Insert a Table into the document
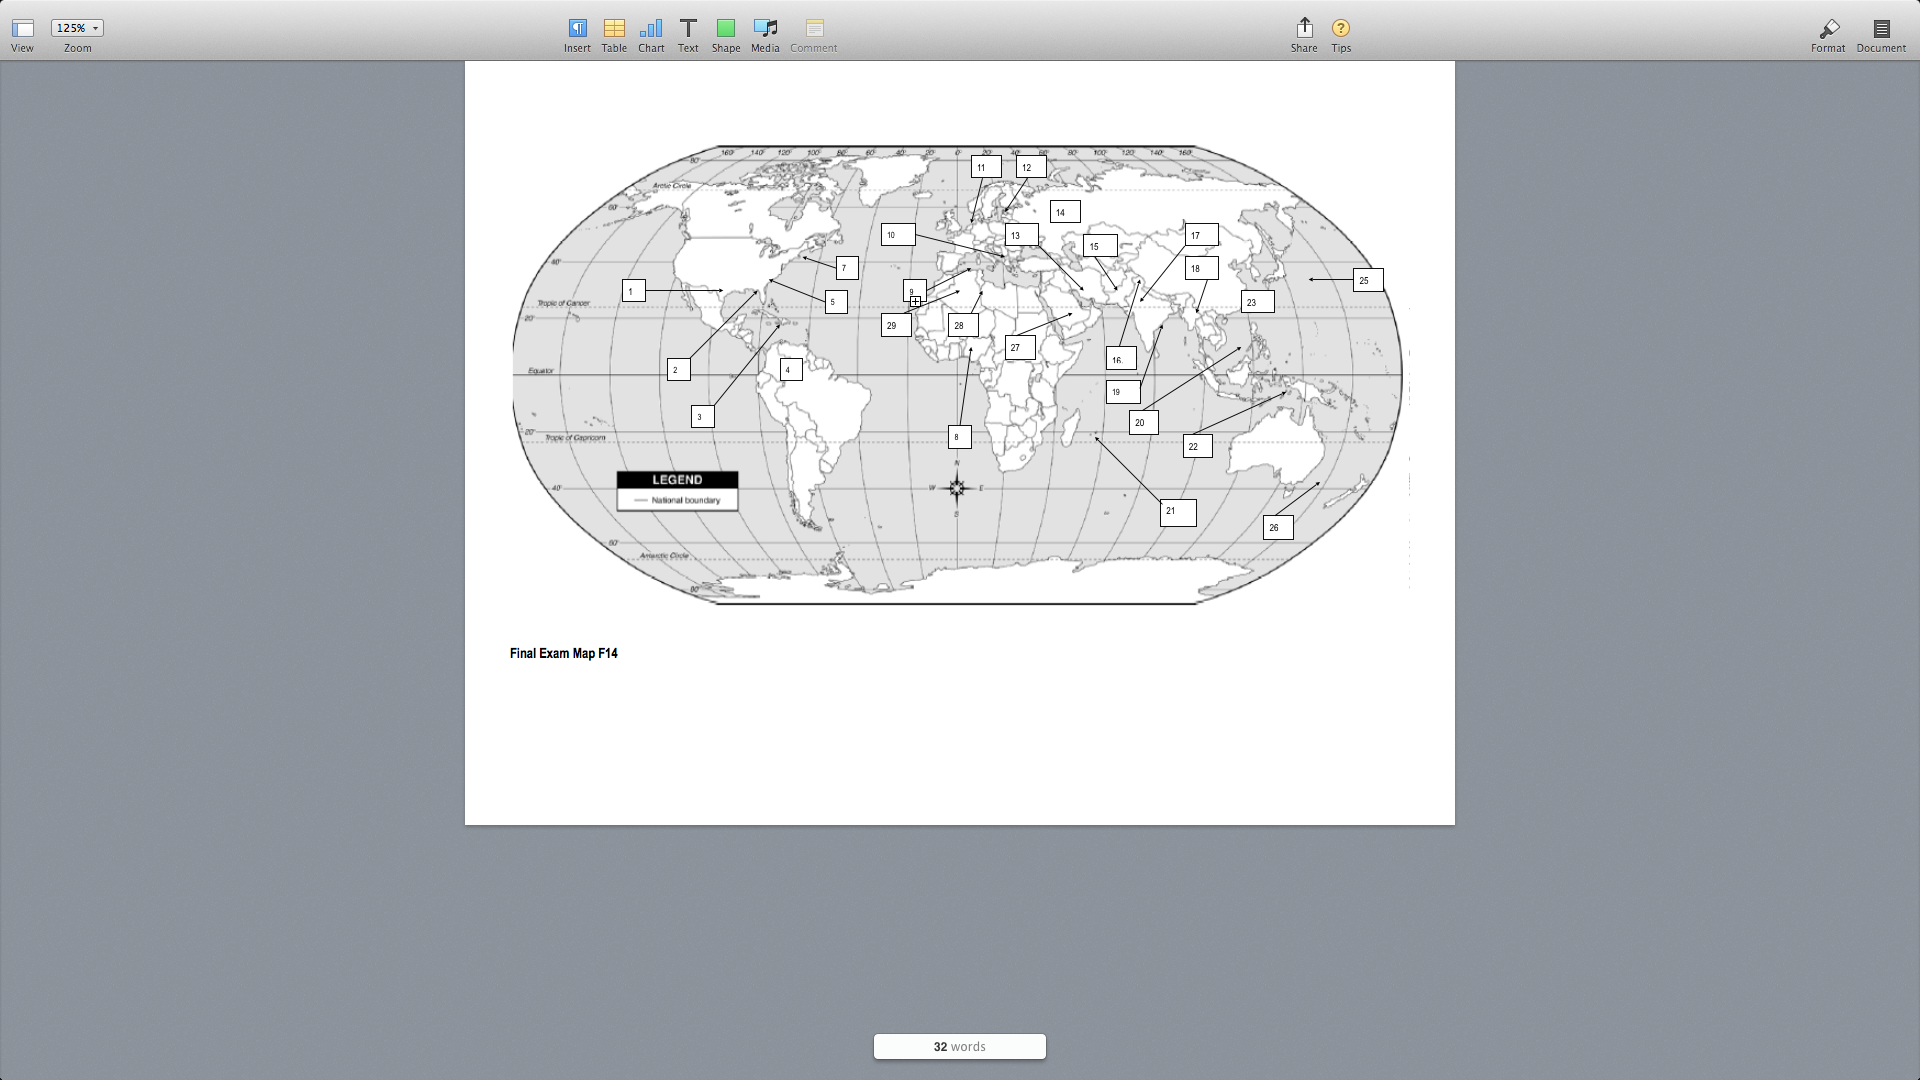This screenshot has height=1080, width=1920. tap(613, 30)
